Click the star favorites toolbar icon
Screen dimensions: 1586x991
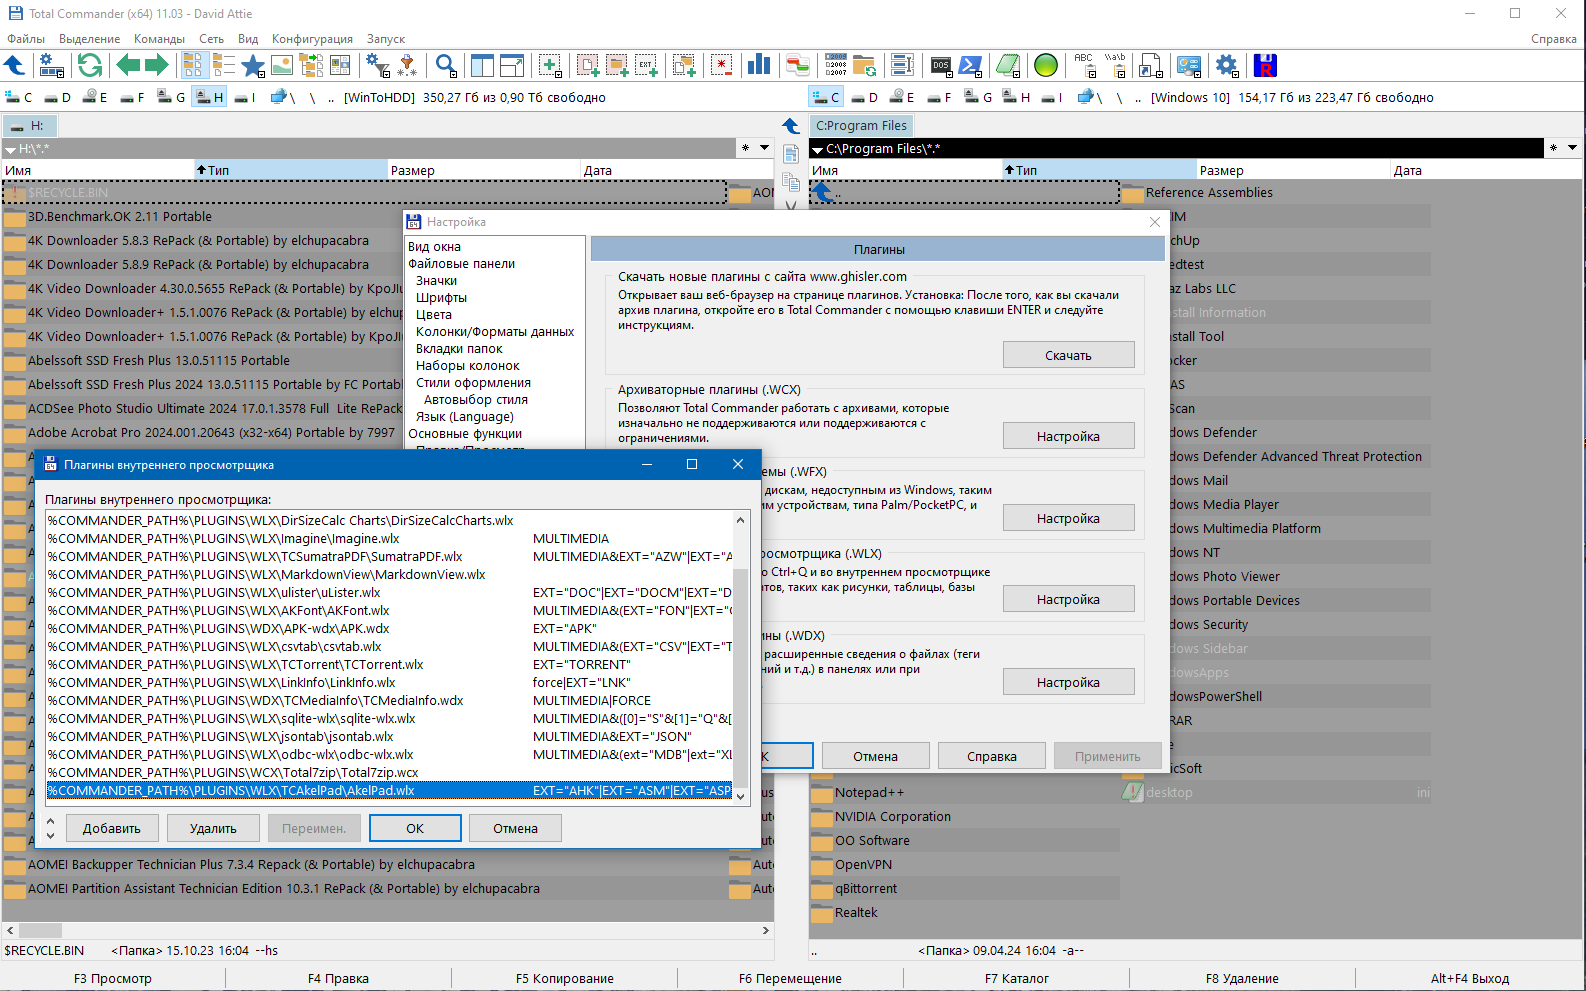pyautogui.click(x=253, y=66)
